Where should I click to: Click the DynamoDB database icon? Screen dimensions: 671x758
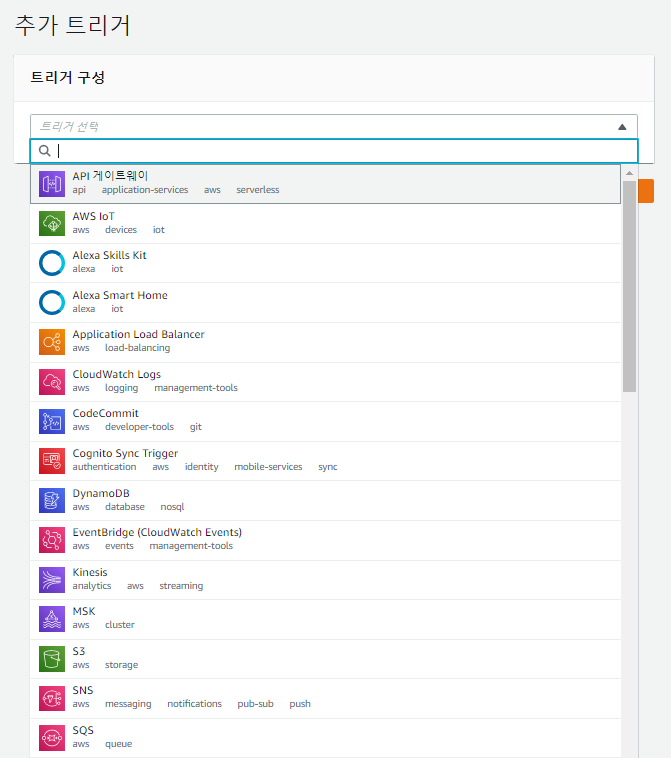[x=52, y=500]
